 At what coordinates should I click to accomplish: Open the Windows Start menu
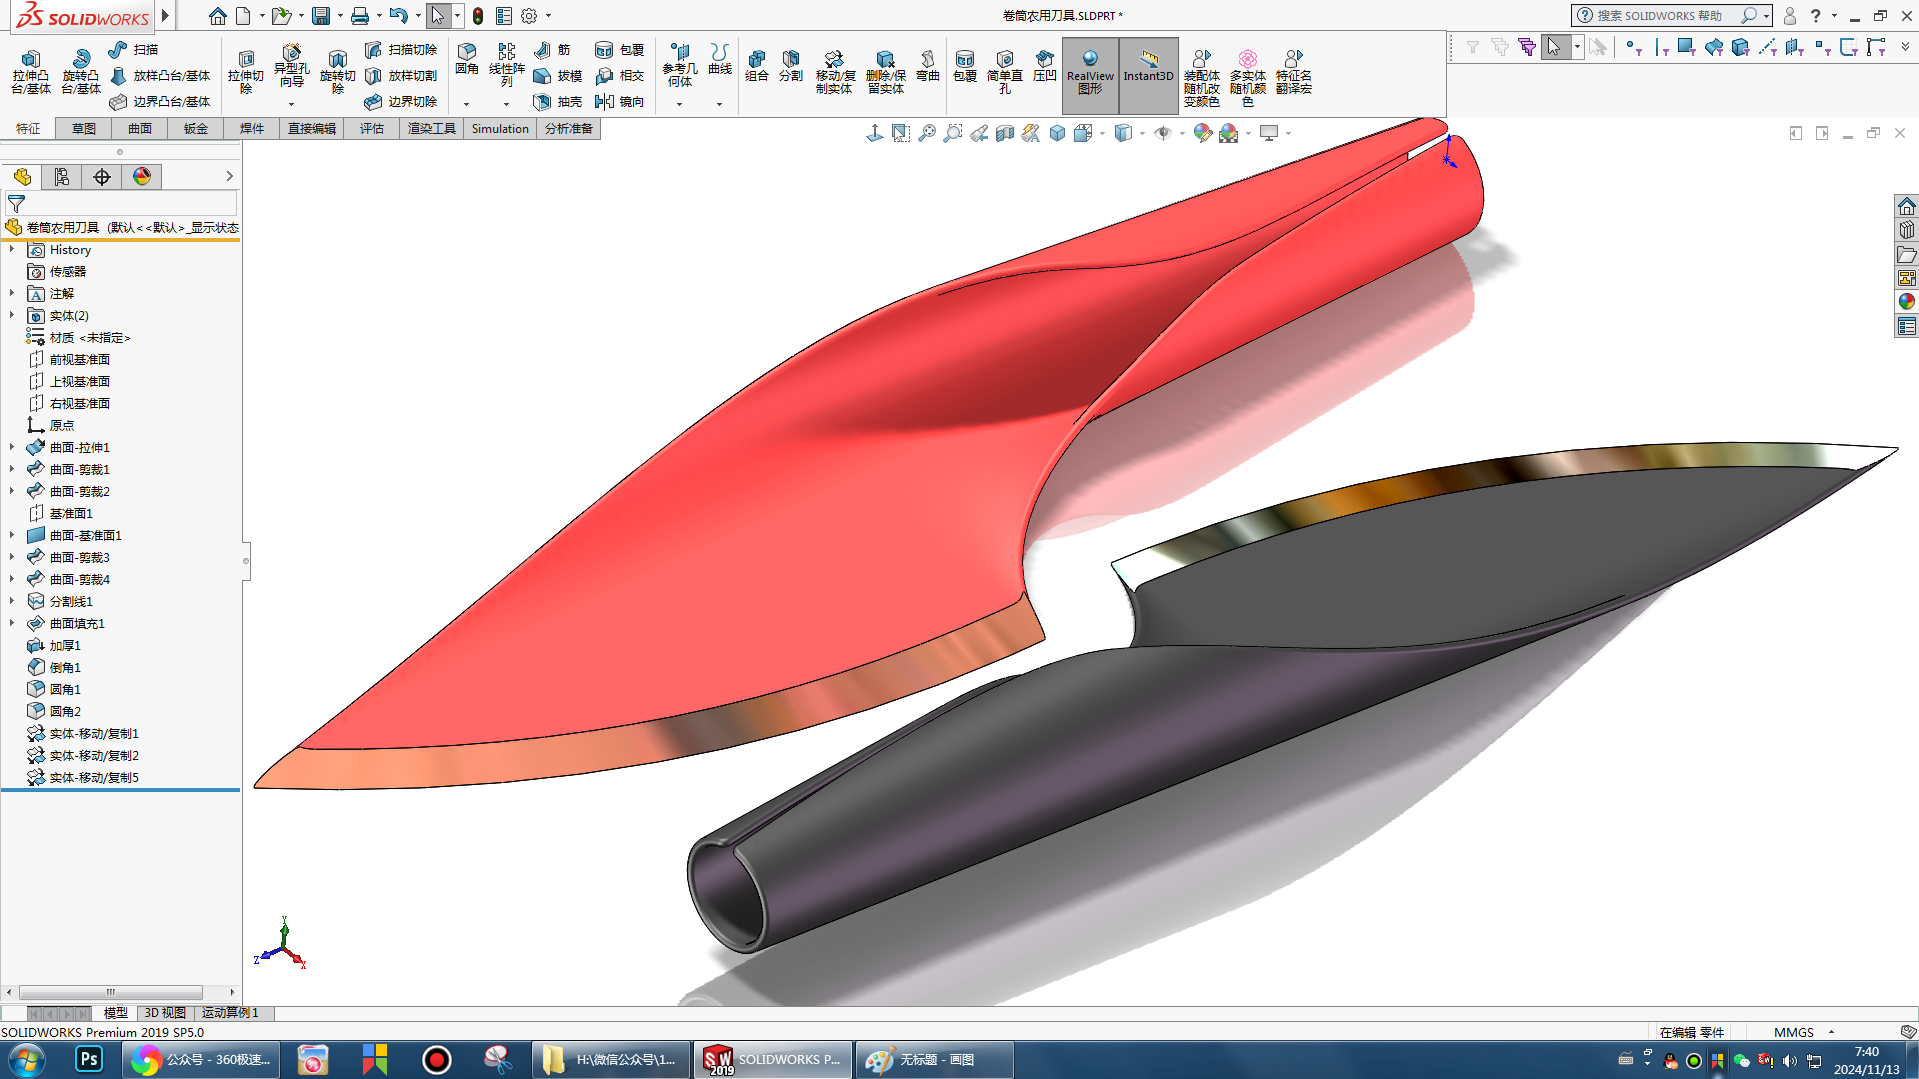click(x=27, y=1059)
